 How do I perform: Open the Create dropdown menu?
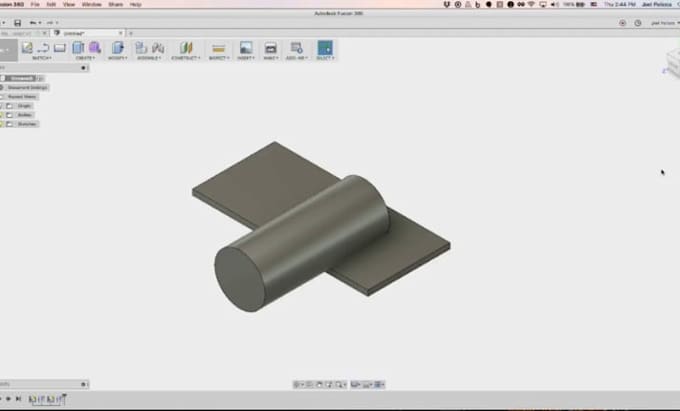(x=85, y=58)
